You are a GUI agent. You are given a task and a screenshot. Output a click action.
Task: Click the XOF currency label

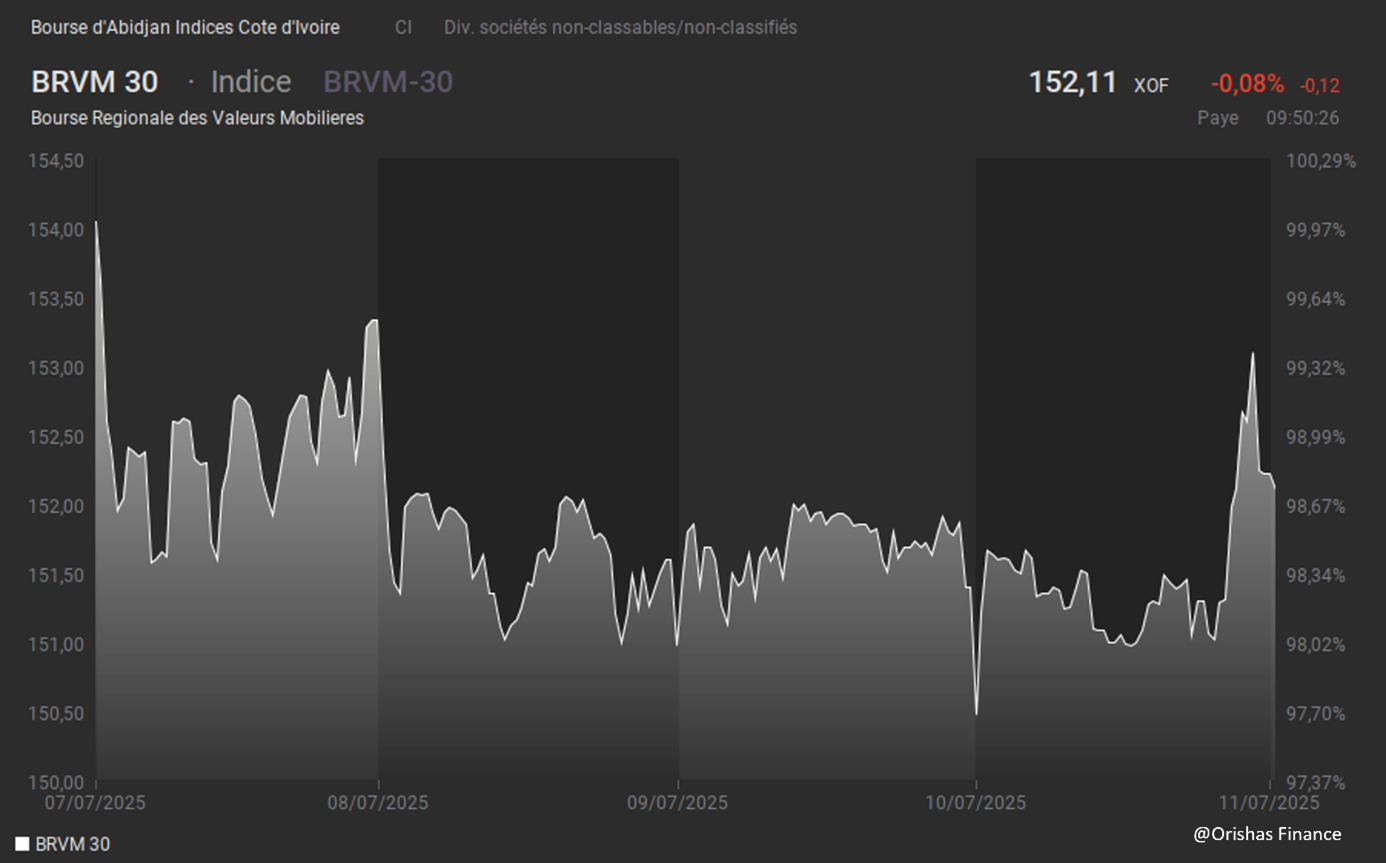tap(1151, 86)
